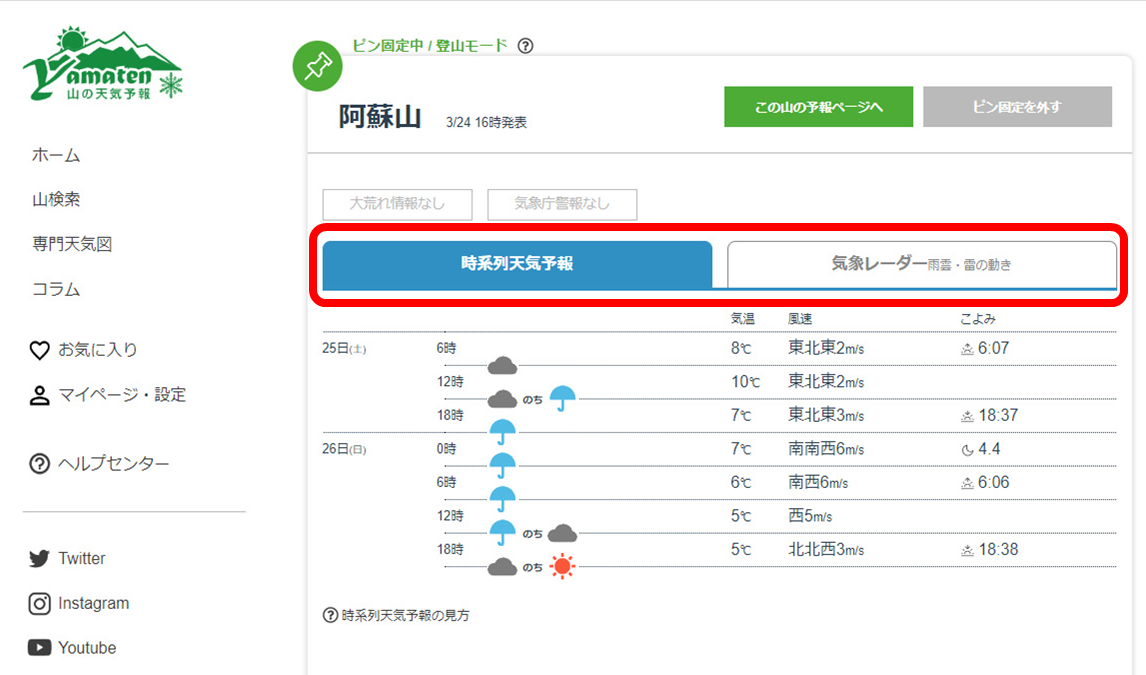Viewport: 1146px width, 675px height.
Task: Click the 西5m/s wind value
Action: tap(810, 516)
